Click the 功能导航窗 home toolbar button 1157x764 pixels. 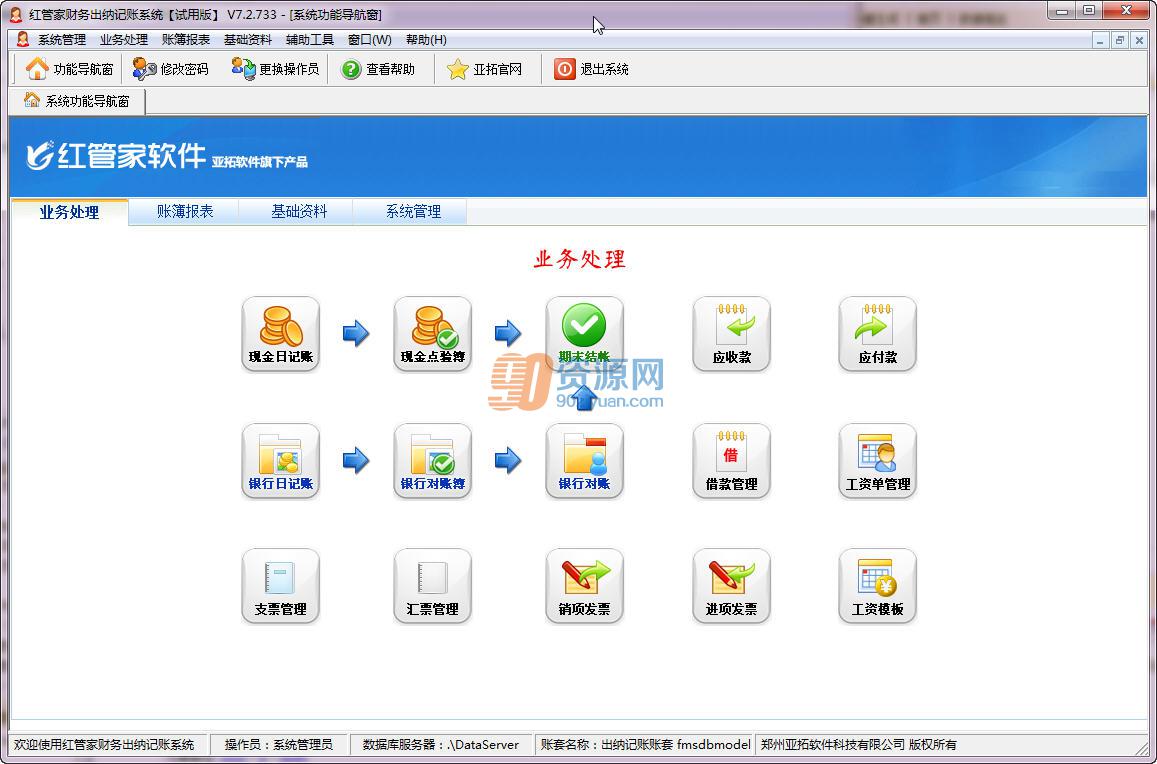click(69, 69)
